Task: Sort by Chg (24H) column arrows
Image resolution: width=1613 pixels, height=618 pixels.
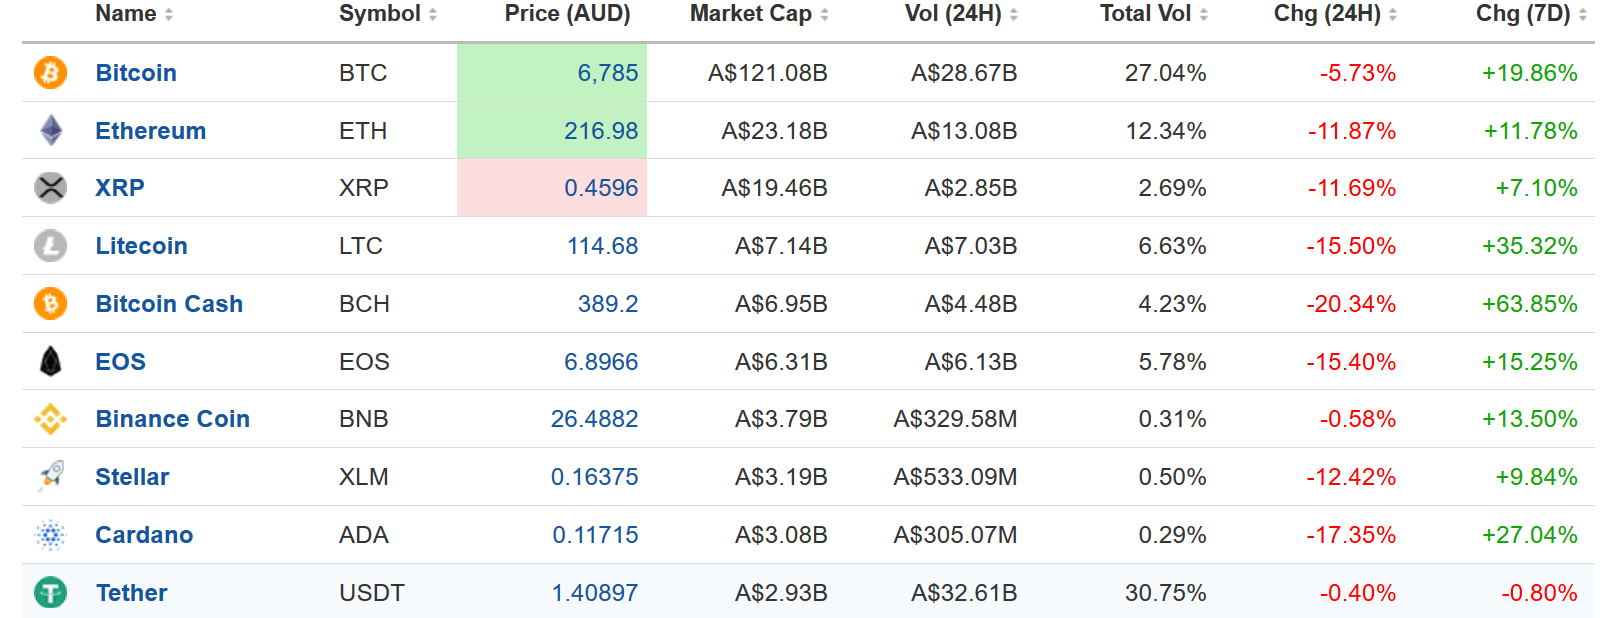Action: pos(1393,14)
